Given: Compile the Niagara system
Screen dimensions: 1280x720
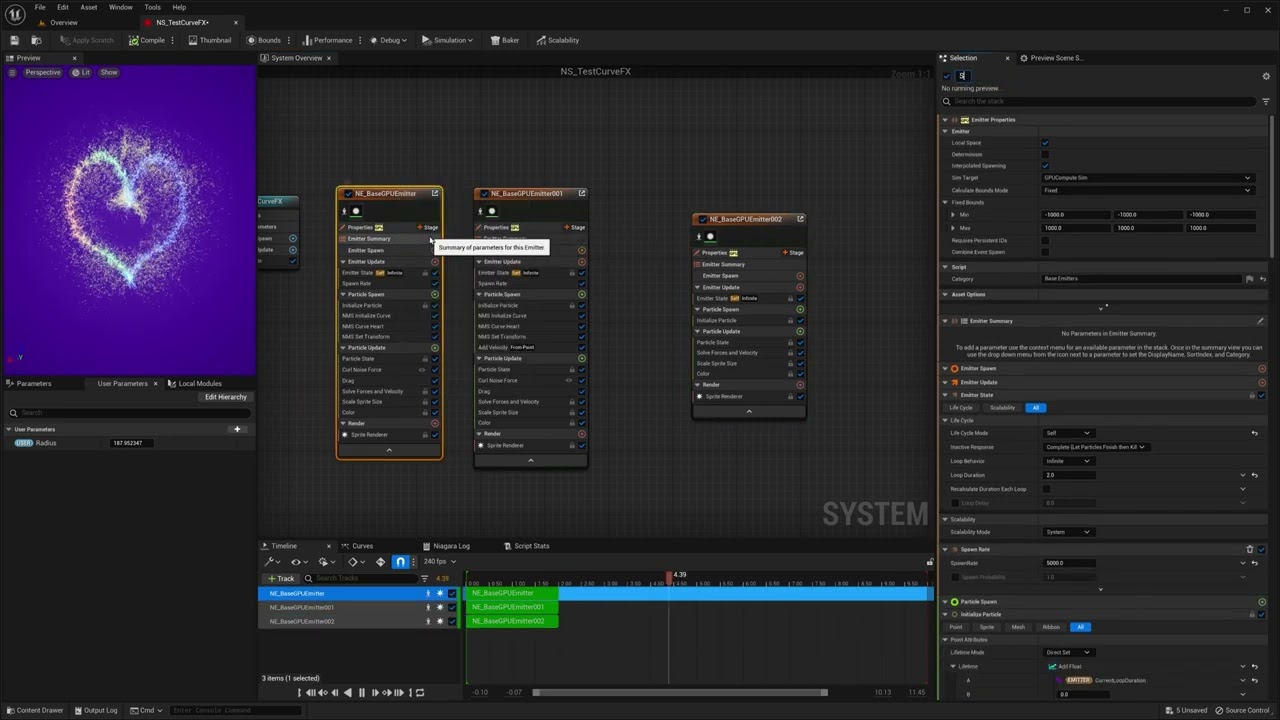Looking at the screenshot, I should coord(146,40).
